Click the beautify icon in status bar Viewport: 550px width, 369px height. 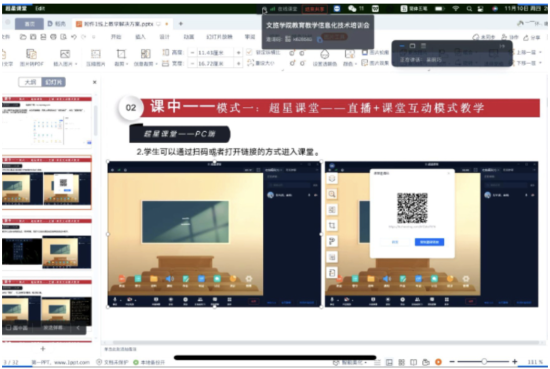336,362
